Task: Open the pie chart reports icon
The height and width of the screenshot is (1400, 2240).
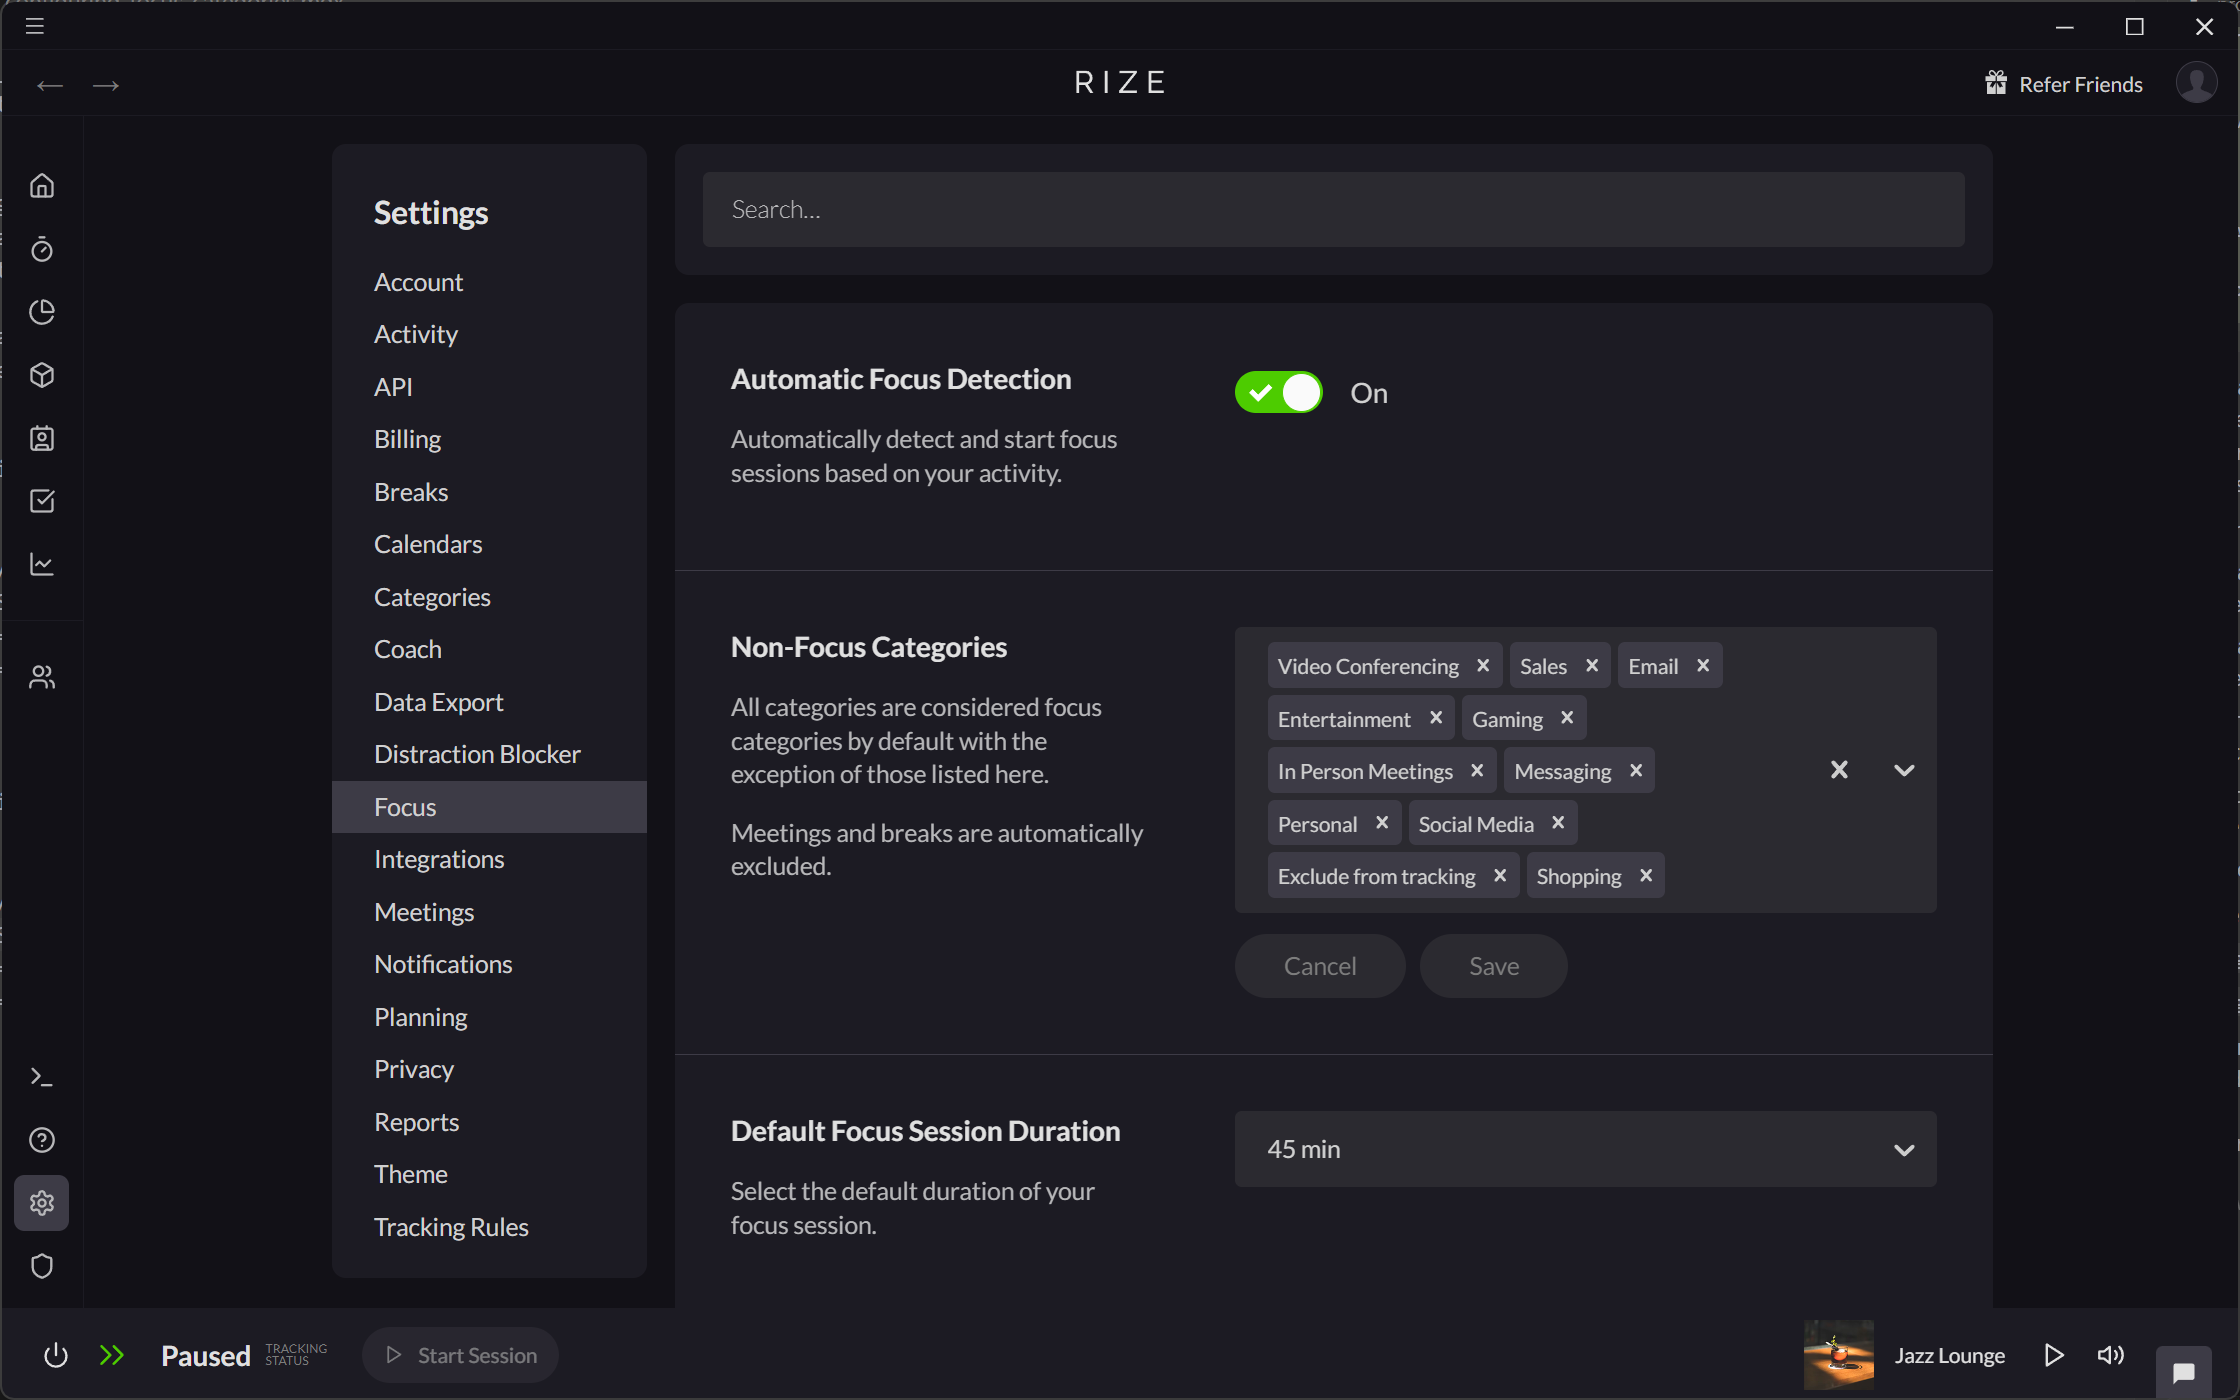Action: coord(42,312)
